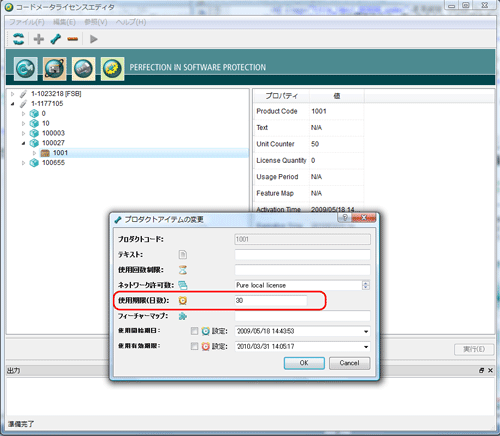Expand the 1001 product item node
Screen dimensions: 500x436
click(34, 153)
